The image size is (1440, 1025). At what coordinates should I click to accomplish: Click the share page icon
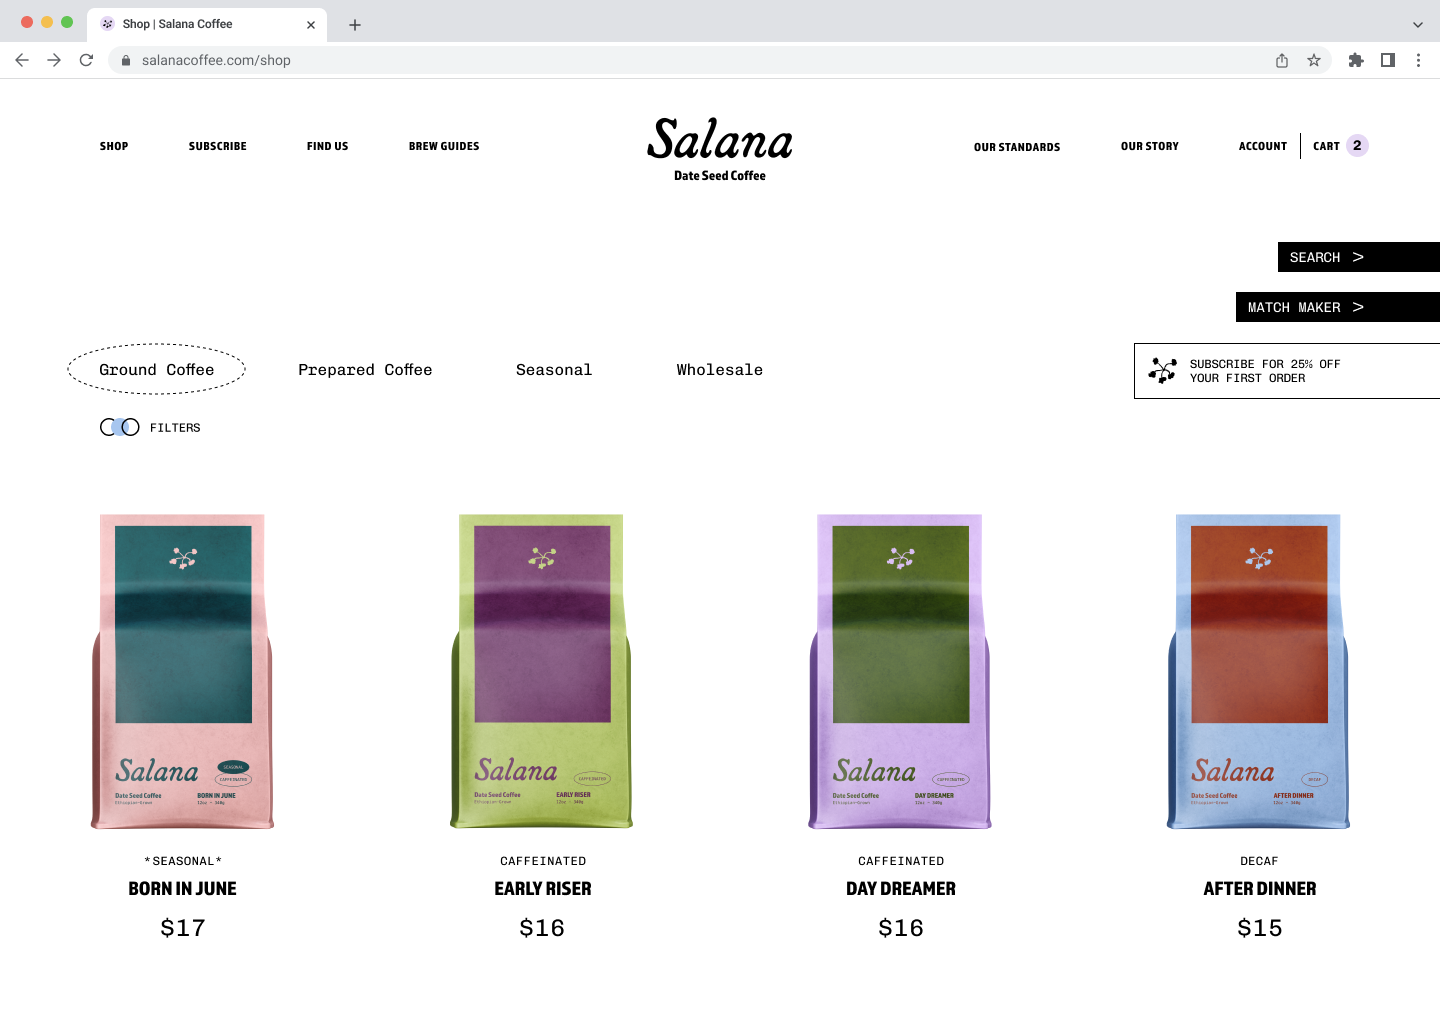click(x=1282, y=60)
